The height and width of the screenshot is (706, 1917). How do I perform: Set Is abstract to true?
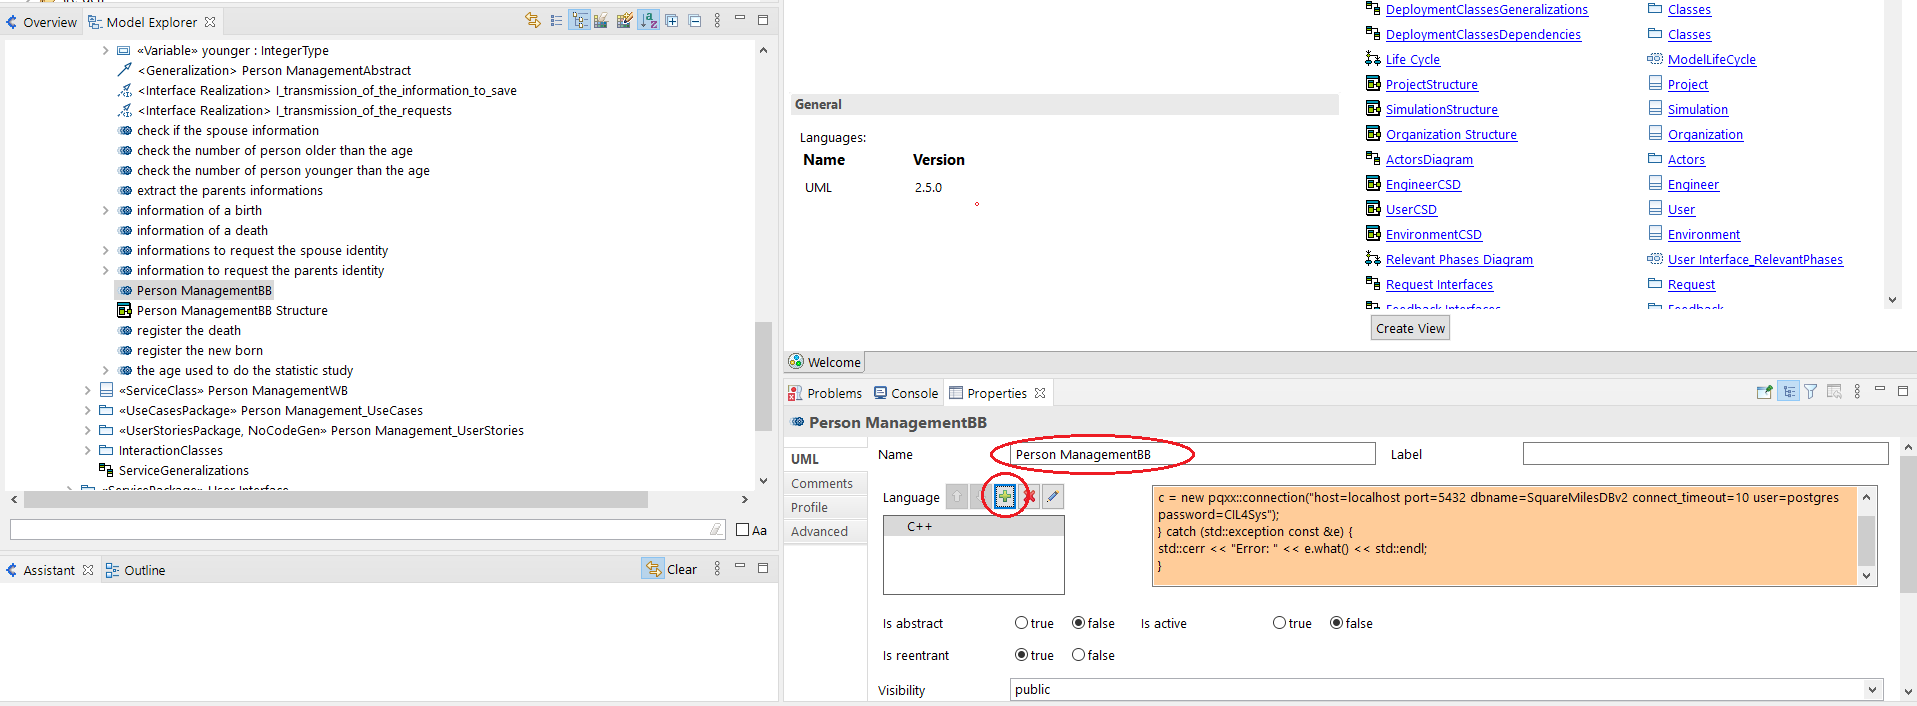coord(1021,623)
